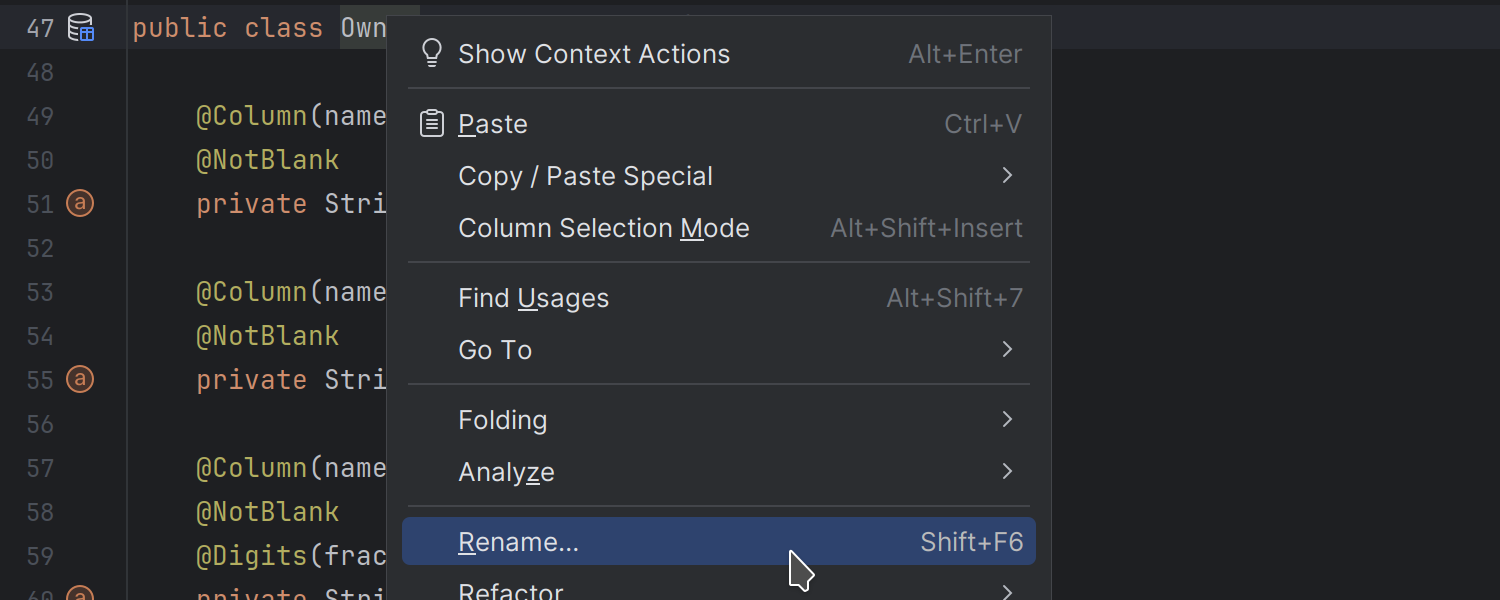Enable Column Selection Mode

pos(604,227)
